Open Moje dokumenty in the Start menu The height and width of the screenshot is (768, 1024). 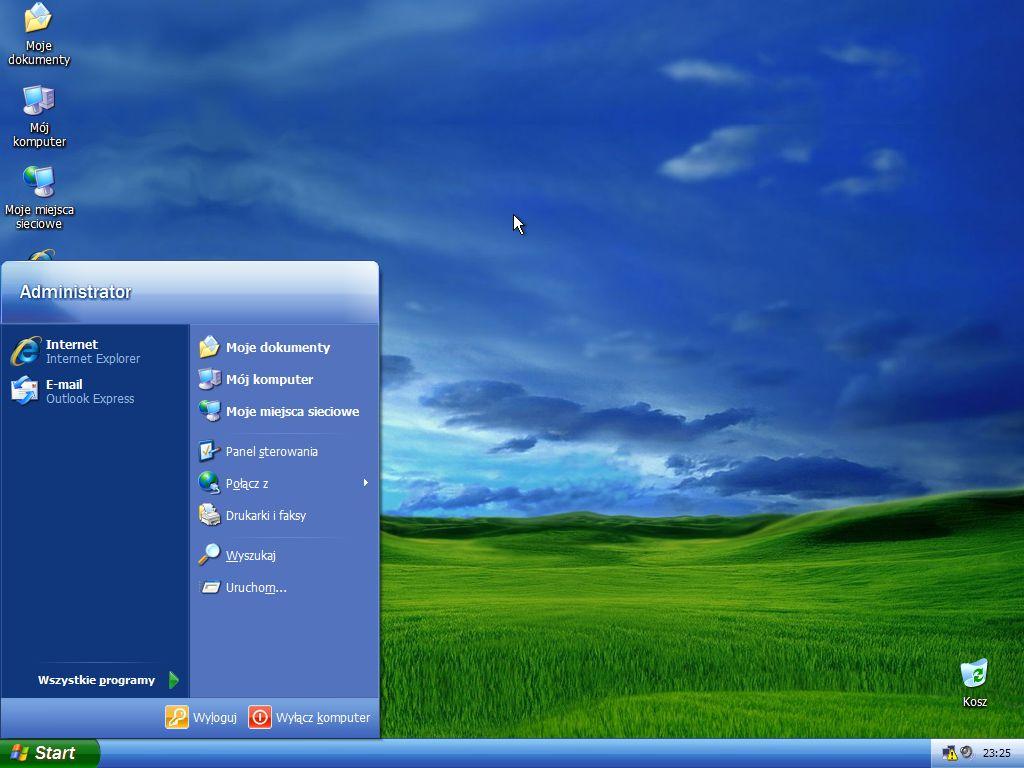(x=284, y=347)
